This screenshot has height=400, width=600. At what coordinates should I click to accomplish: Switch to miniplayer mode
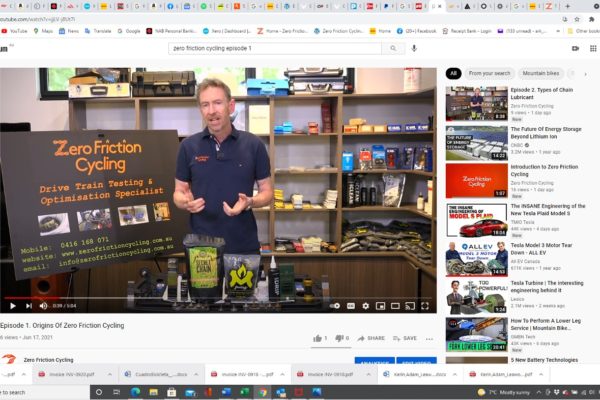tap(380, 306)
